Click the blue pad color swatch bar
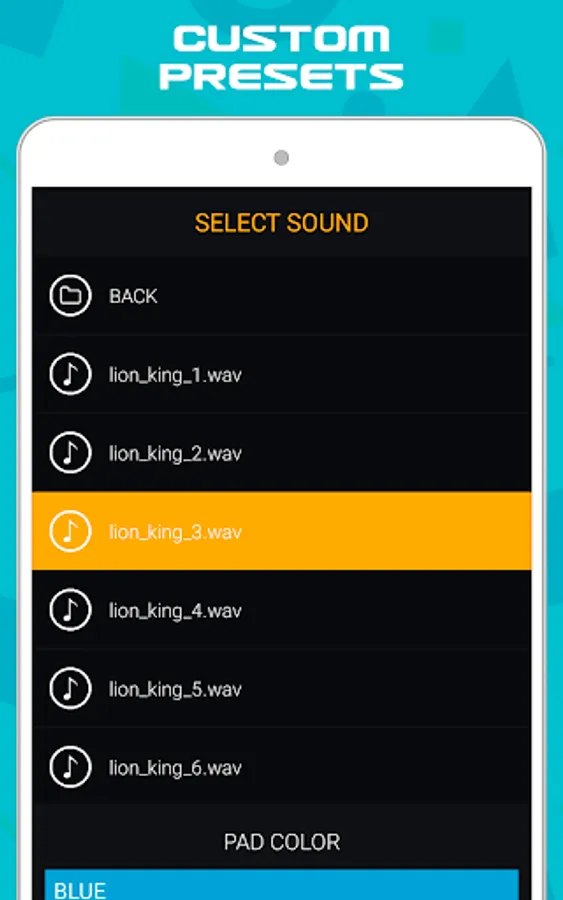The height and width of the screenshot is (900, 563). pos(281,885)
